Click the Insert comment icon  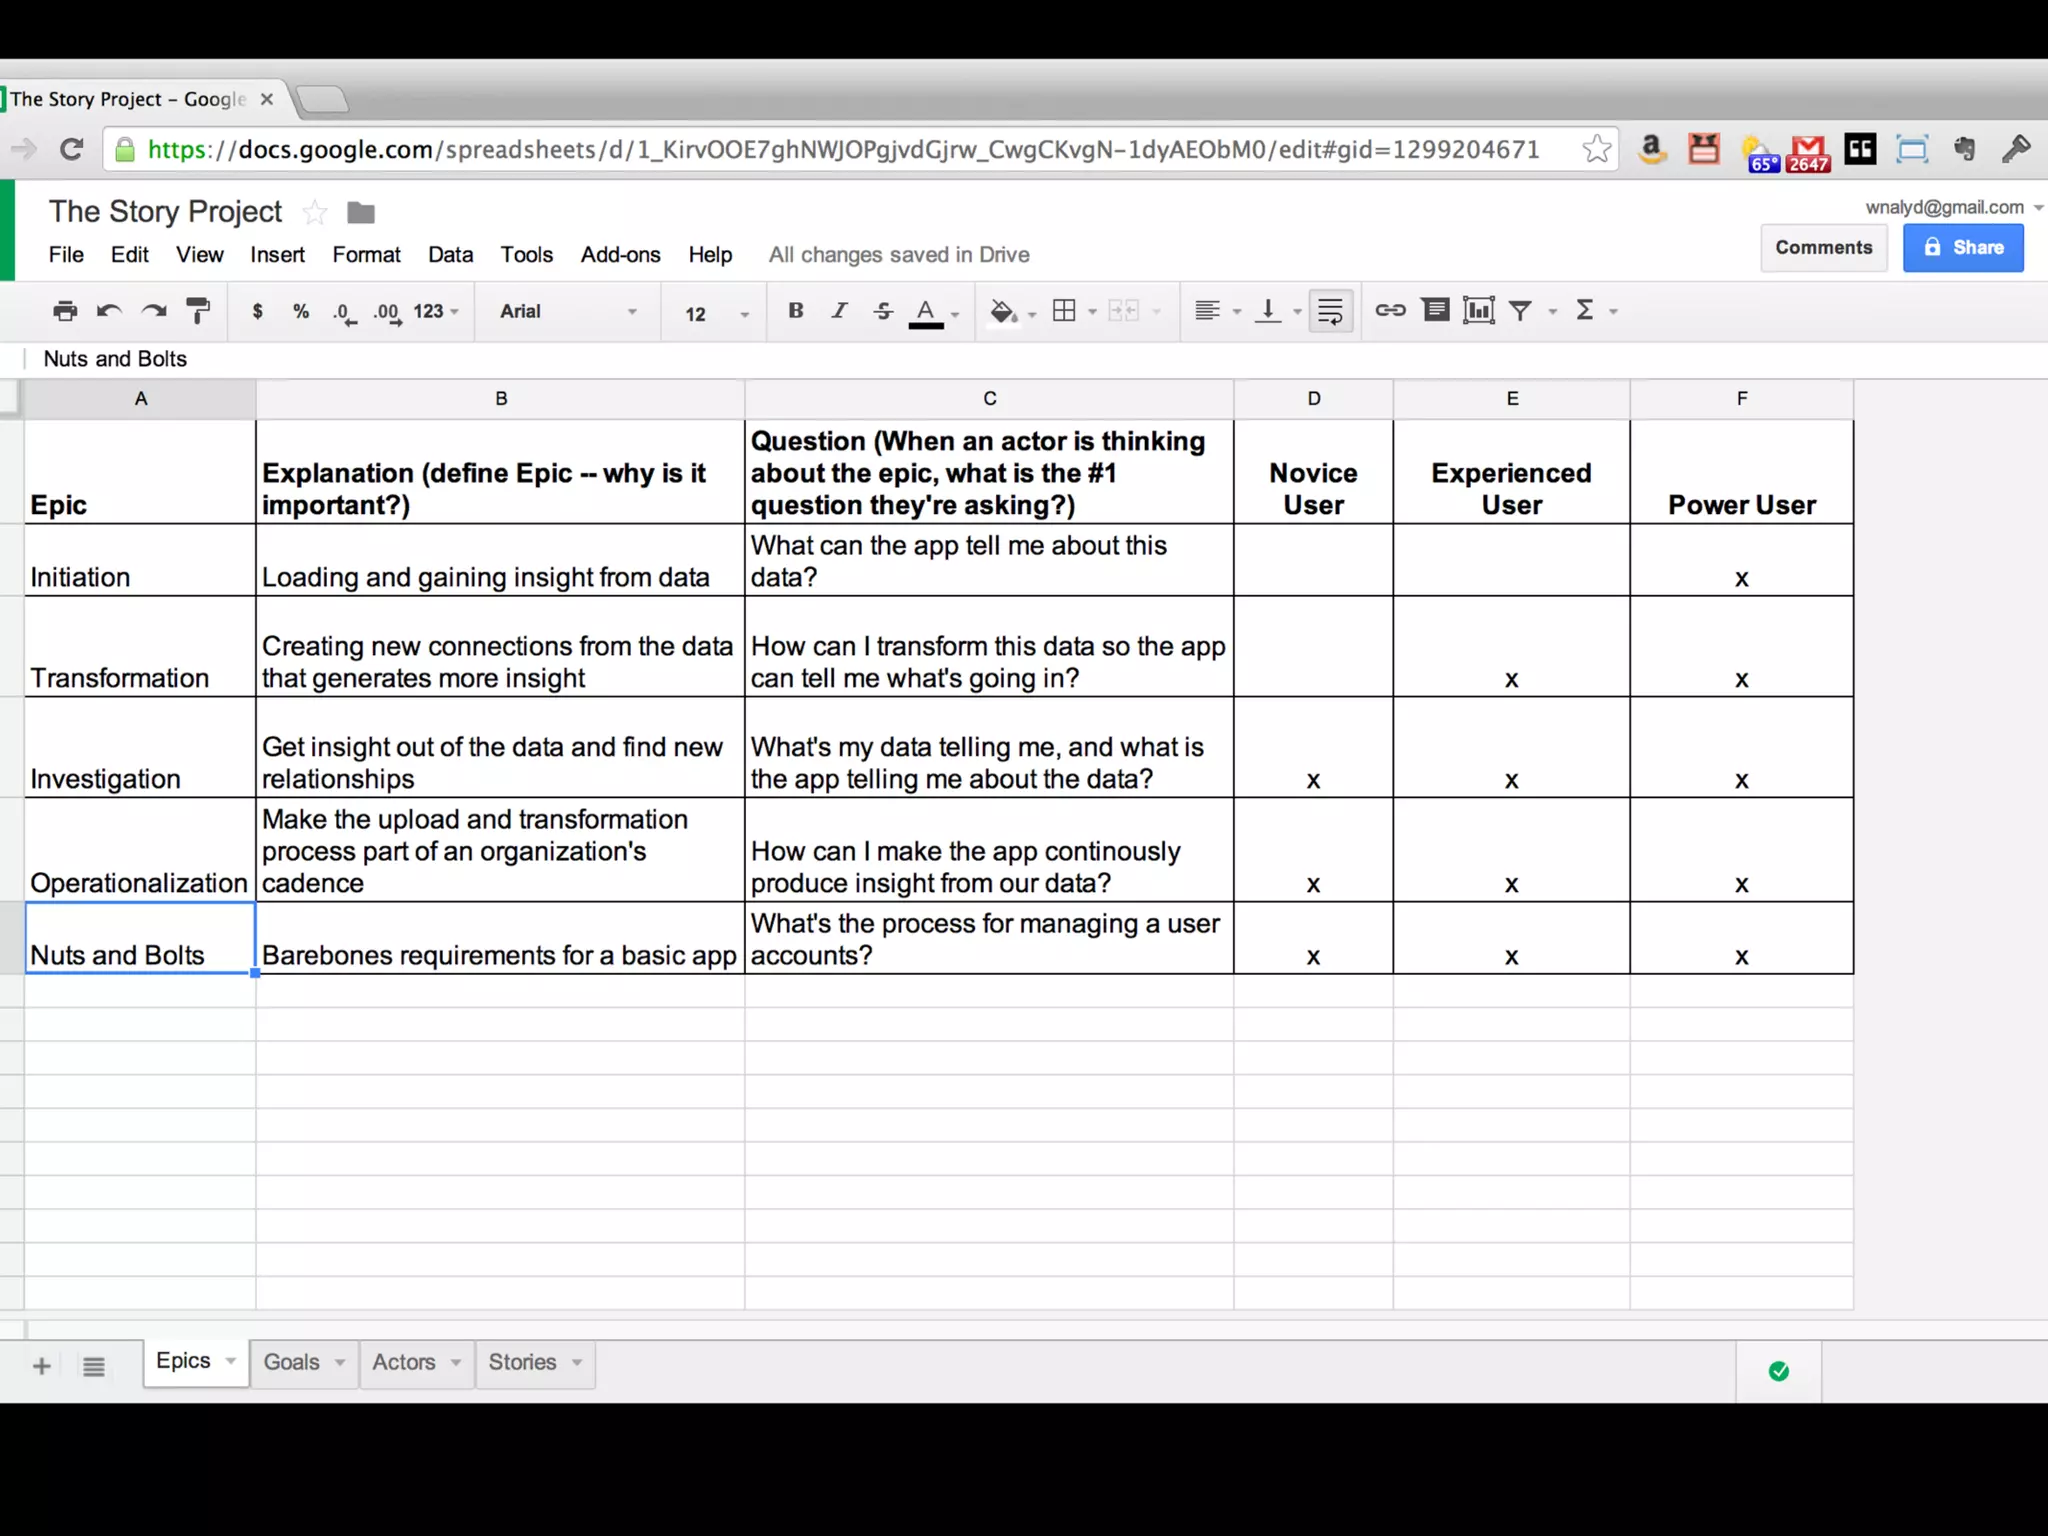pyautogui.click(x=1435, y=311)
